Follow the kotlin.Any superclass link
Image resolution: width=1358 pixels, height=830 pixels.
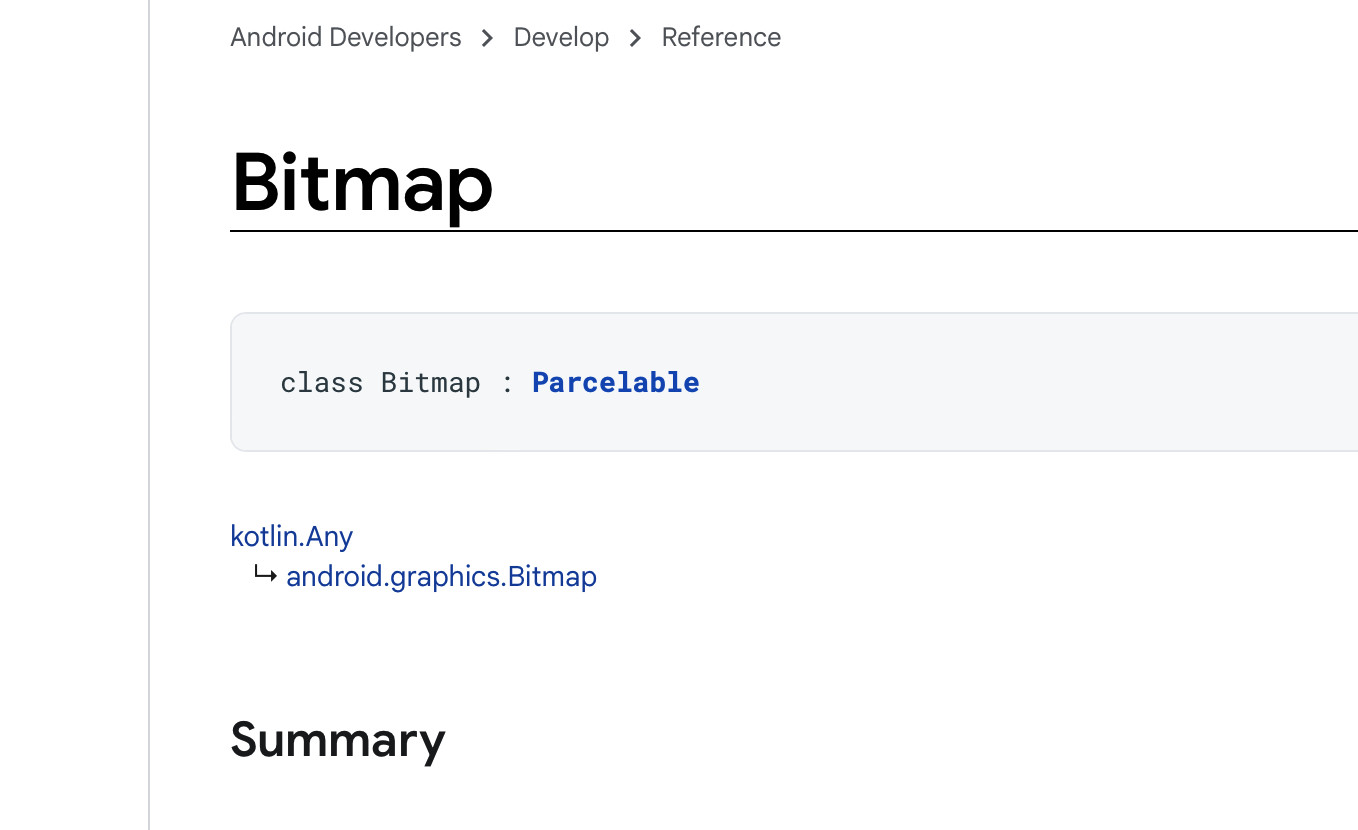click(x=291, y=536)
